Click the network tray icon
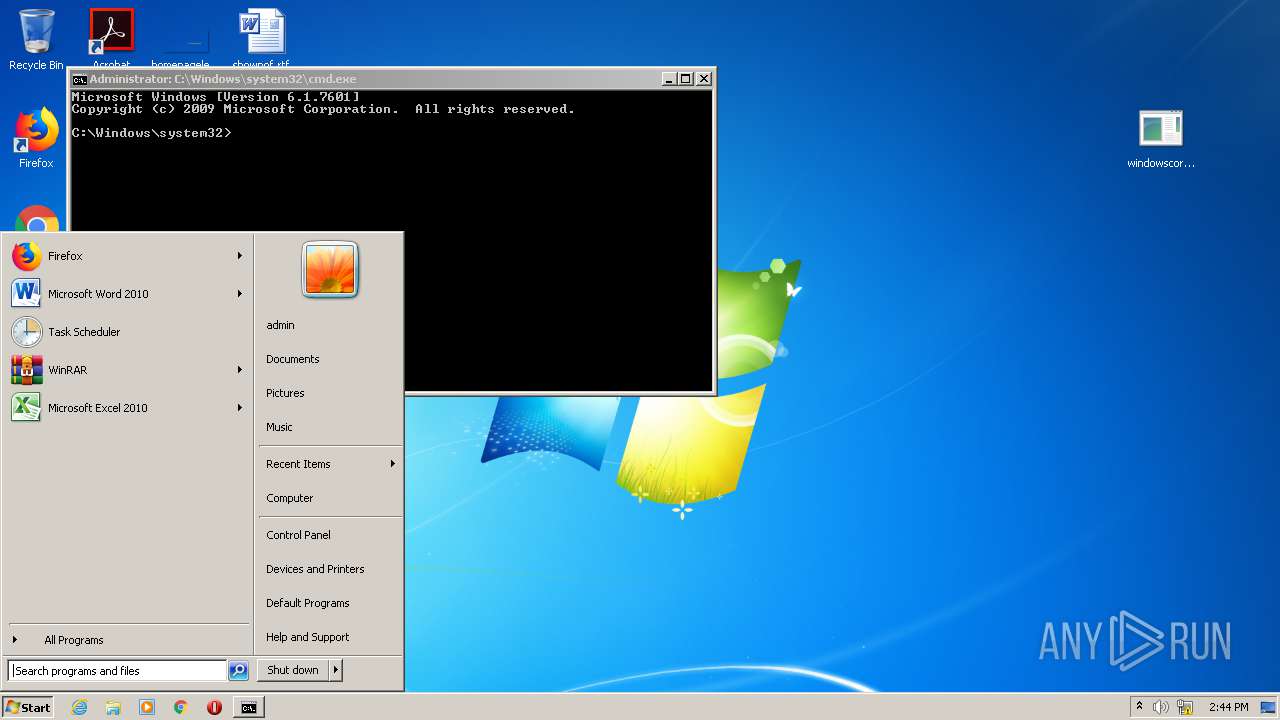Screen dimensions: 1280x720 (1185, 707)
